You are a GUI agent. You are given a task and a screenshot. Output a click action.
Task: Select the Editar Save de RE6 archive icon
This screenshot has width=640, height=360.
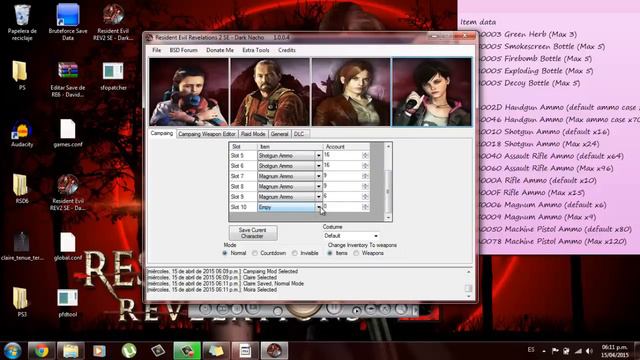pyautogui.click(x=68, y=79)
